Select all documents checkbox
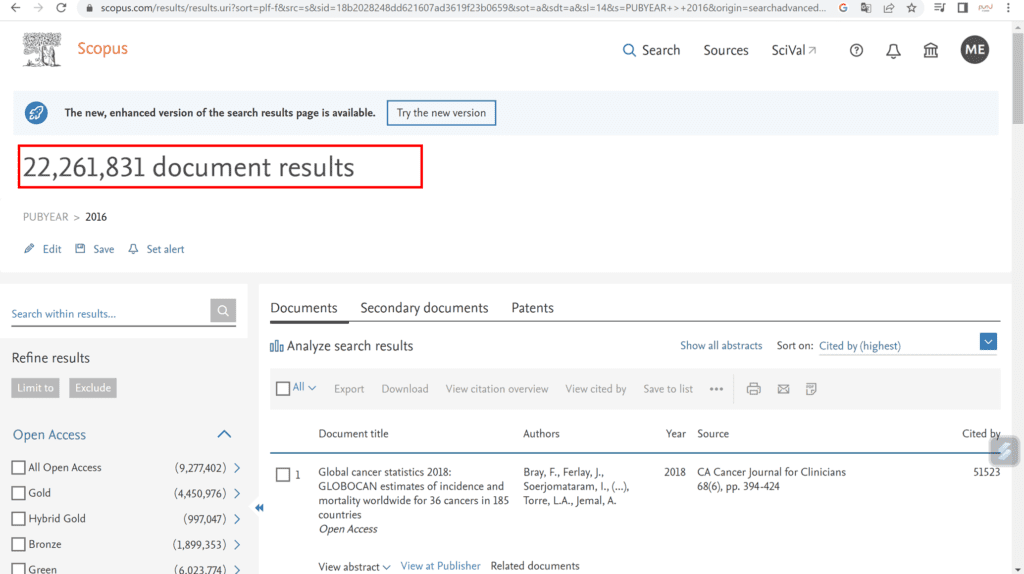Viewport: 1024px width, 574px height. pyautogui.click(x=283, y=389)
